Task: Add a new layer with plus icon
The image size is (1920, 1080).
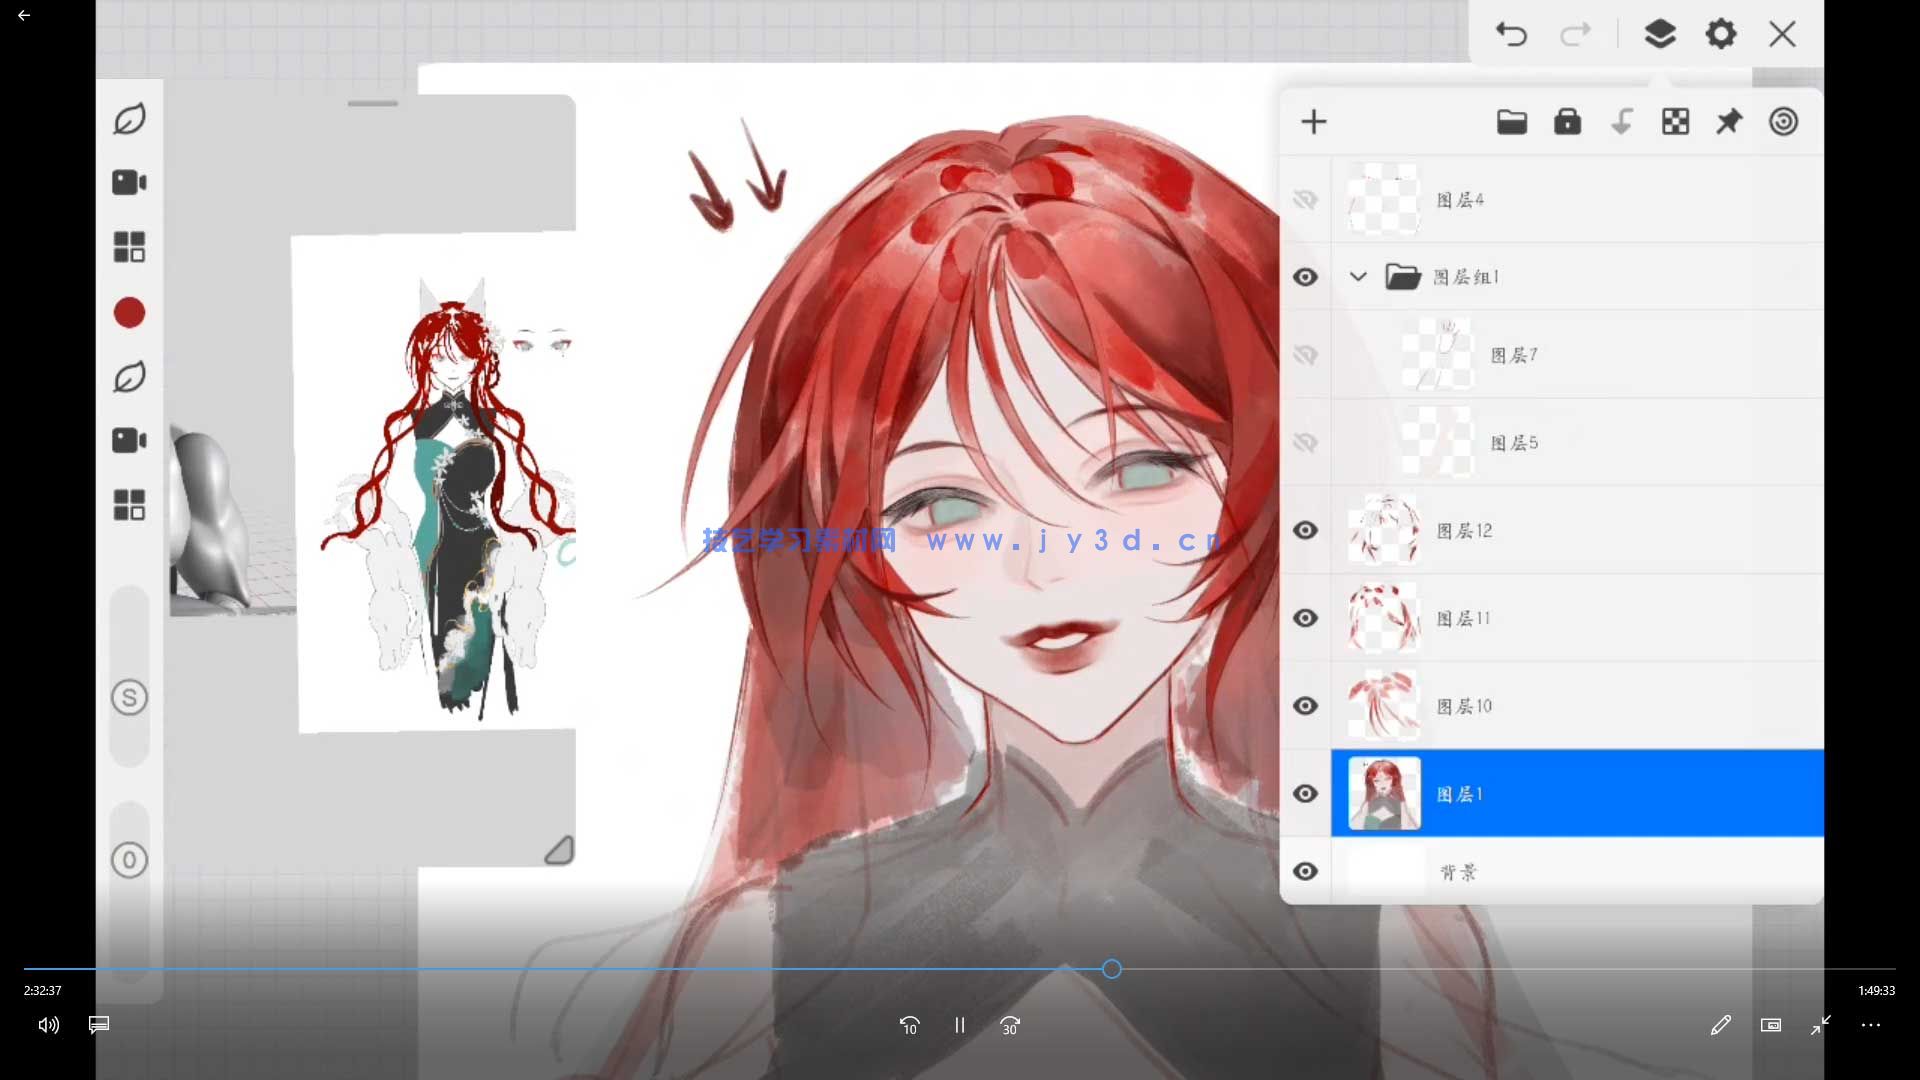Action: (x=1314, y=122)
